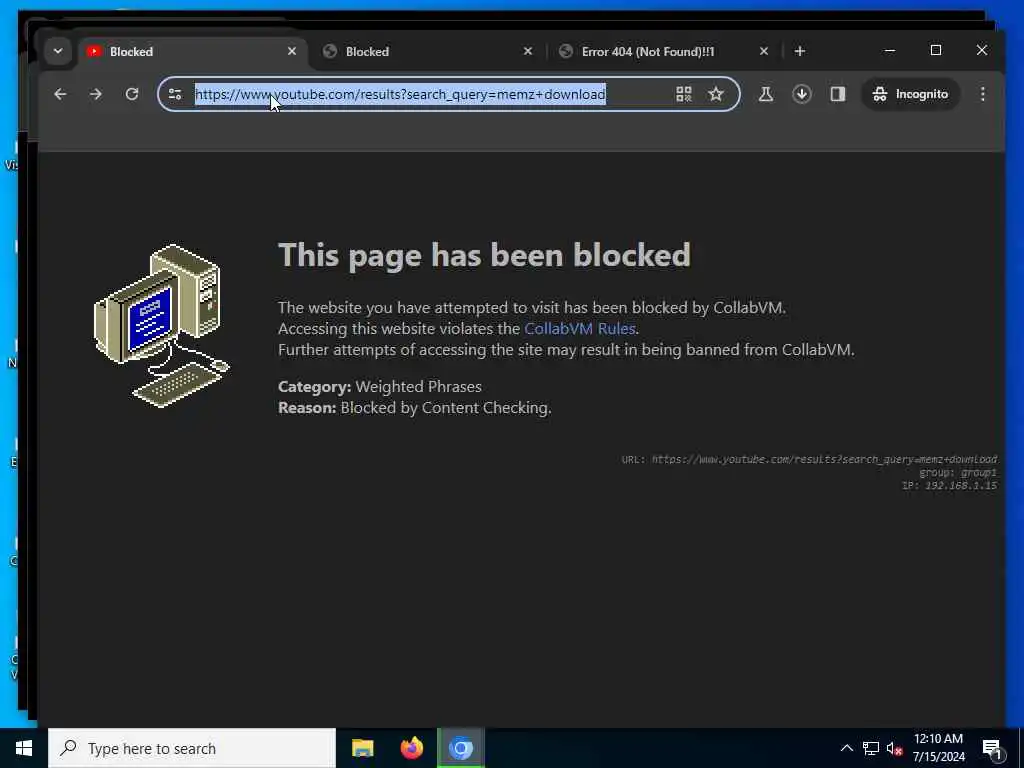The width and height of the screenshot is (1024, 768).
Task: Close the YouTube Blocked tab
Action: point(292,51)
